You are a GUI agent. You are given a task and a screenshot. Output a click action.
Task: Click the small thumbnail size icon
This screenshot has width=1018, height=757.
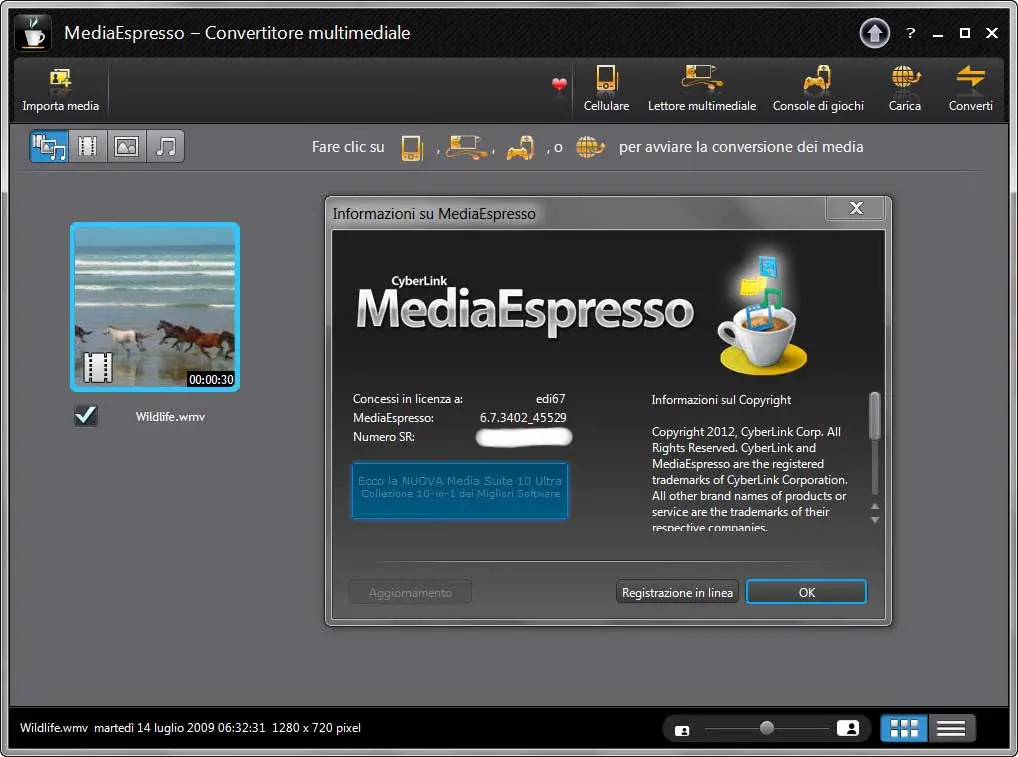tap(682, 730)
